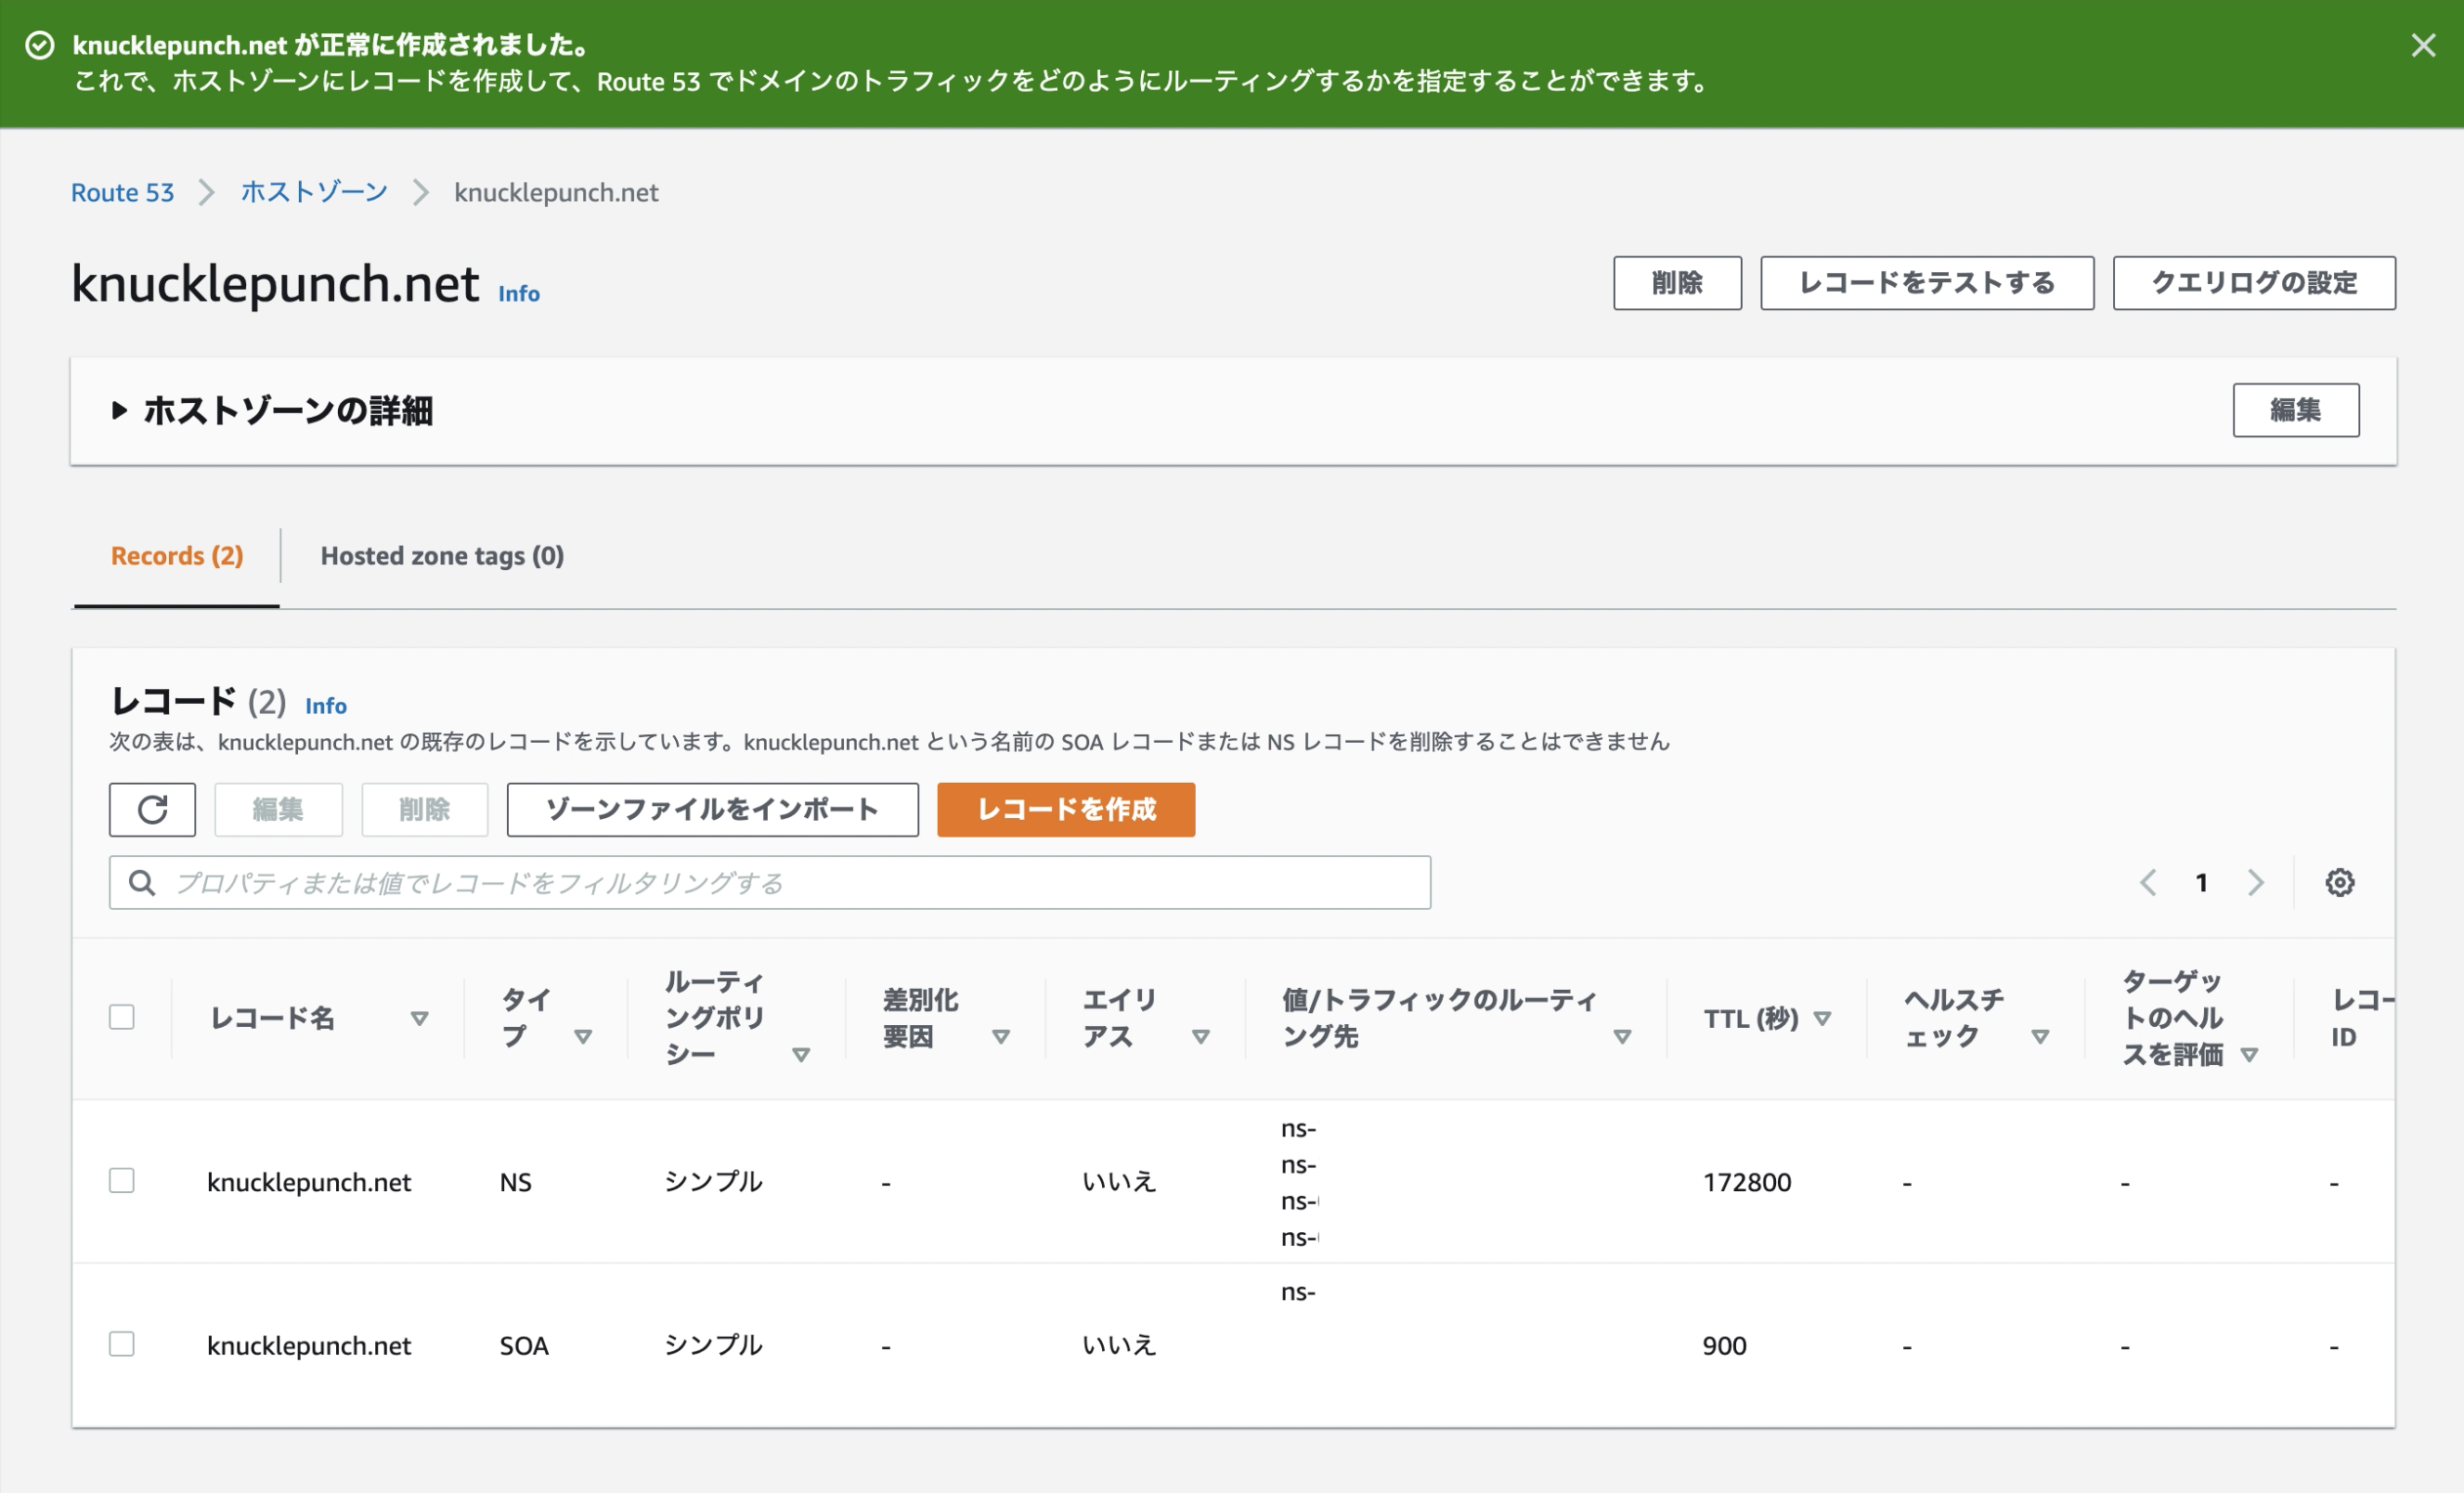Click knucklepunch.net name in SOA row
The width and height of the screenshot is (2464, 1493).
pos(309,1345)
